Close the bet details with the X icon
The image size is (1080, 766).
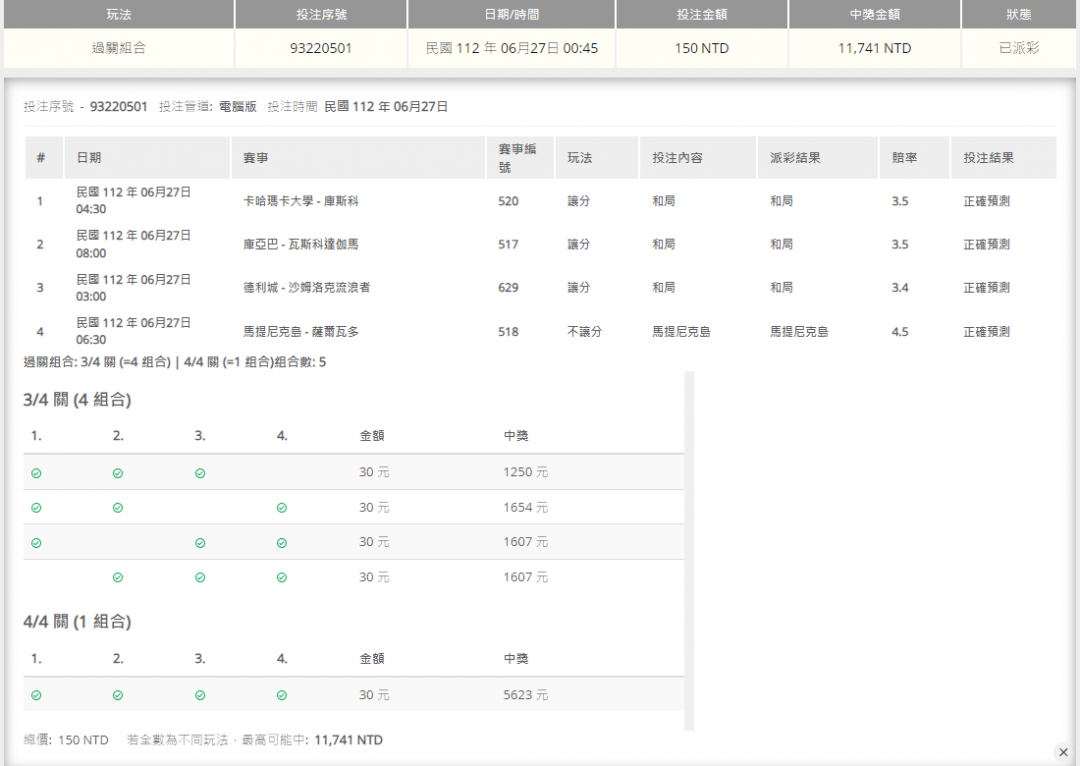(x=1063, y=752)
